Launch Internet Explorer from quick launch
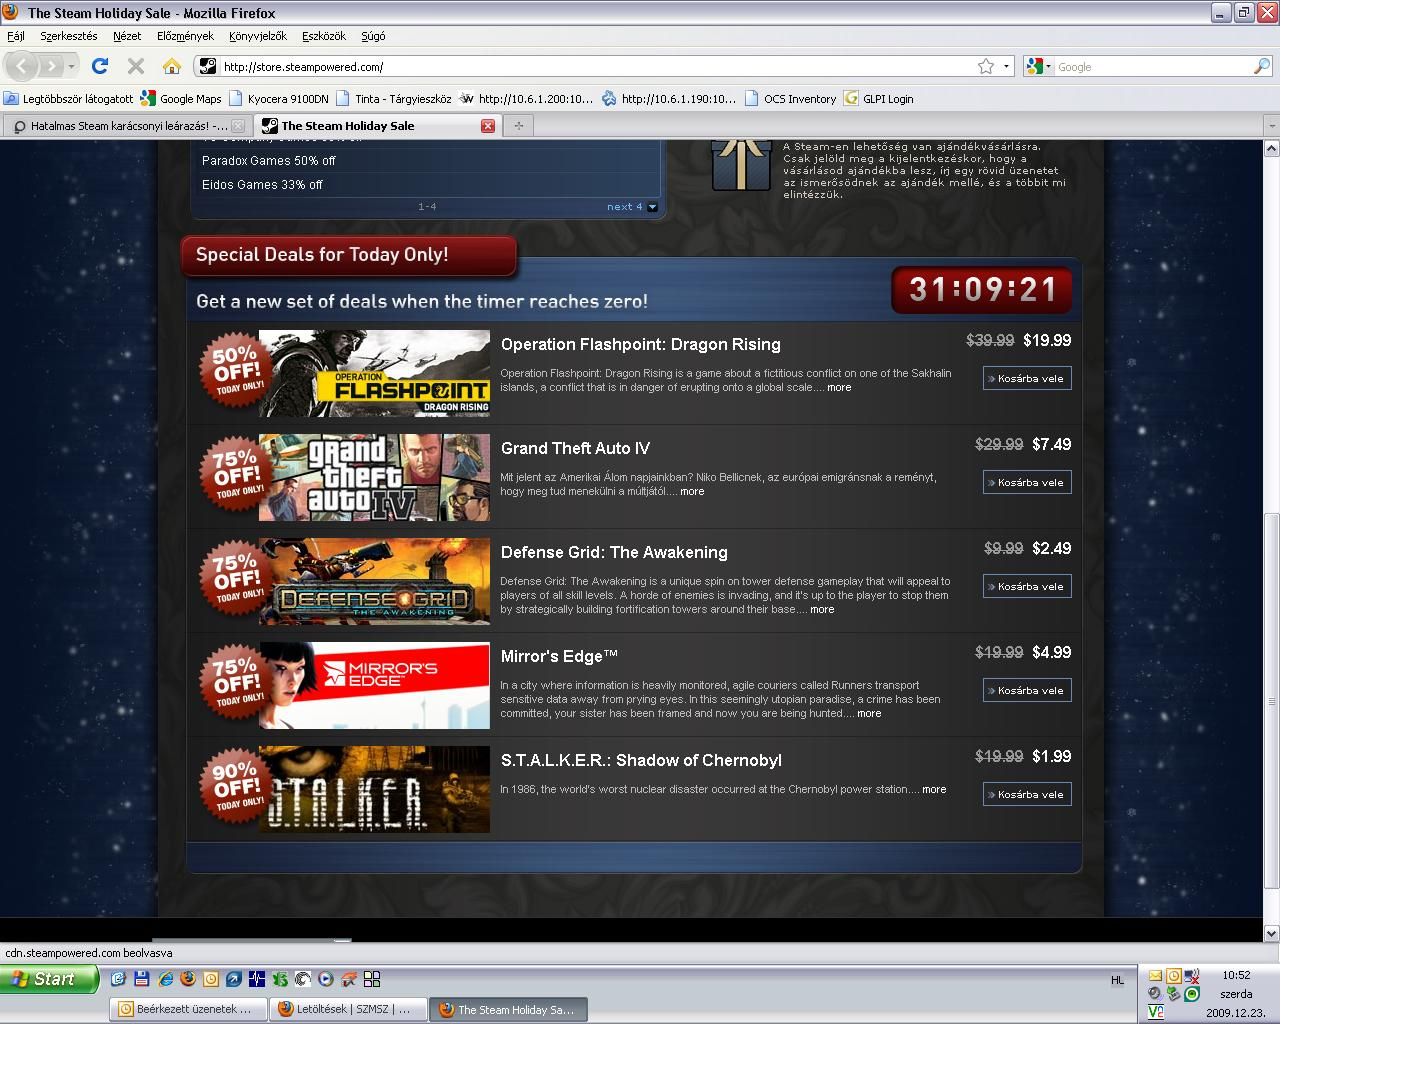 [166, 979]
